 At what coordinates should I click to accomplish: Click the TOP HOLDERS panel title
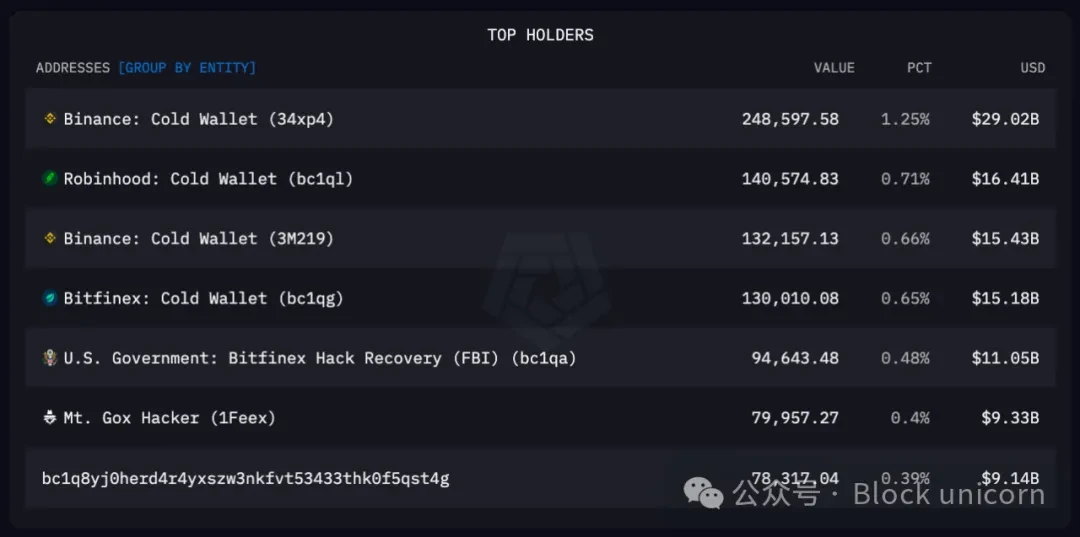tap(540, 35)
